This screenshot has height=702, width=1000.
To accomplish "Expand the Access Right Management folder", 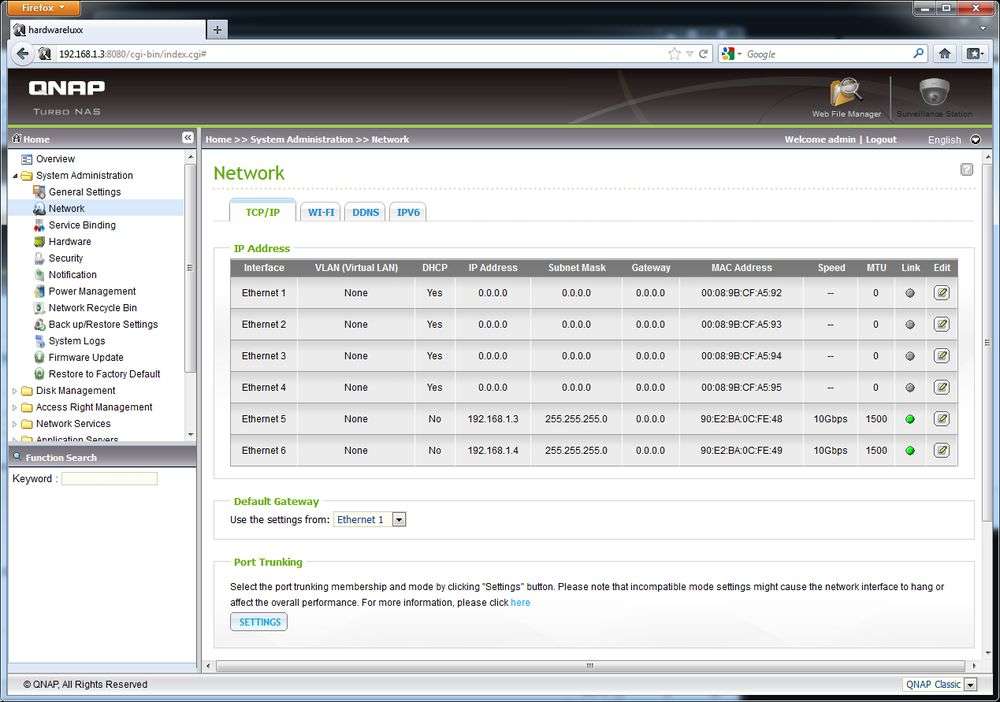I will pos(15,407).
